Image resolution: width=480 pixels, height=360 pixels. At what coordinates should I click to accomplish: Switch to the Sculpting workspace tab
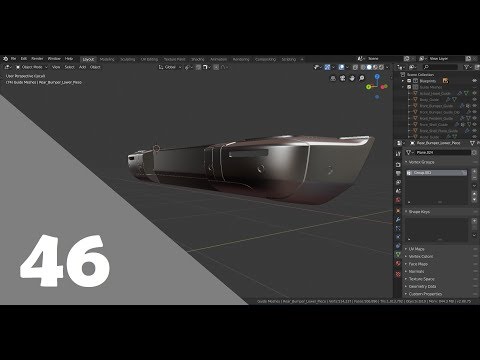(128, 59)
